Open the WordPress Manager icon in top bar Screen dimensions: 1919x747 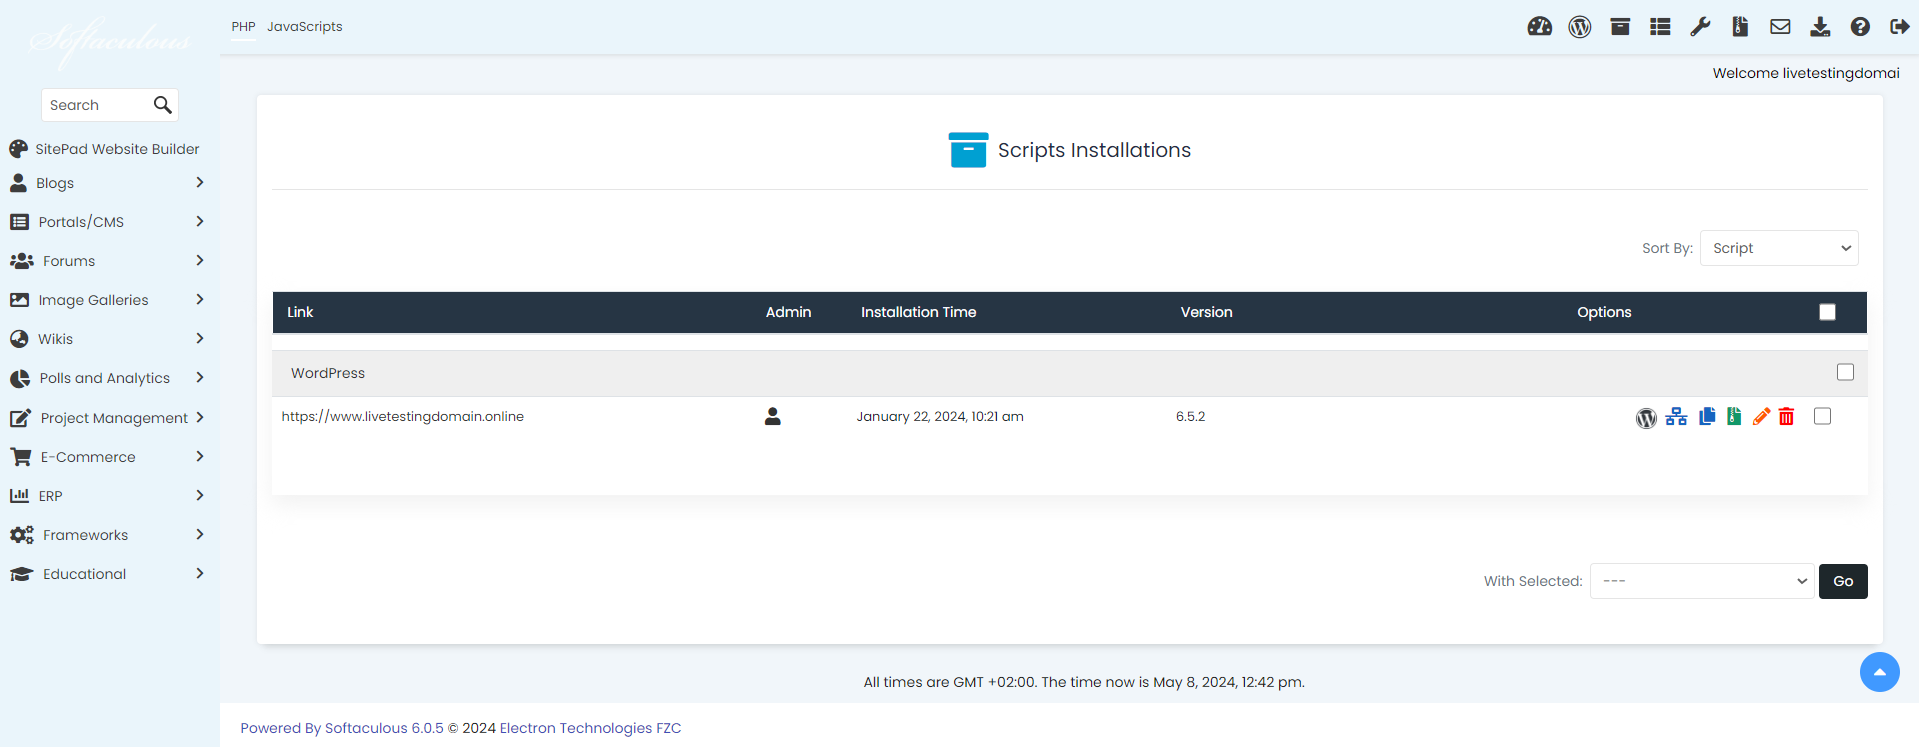click(x=1580, y=27)
